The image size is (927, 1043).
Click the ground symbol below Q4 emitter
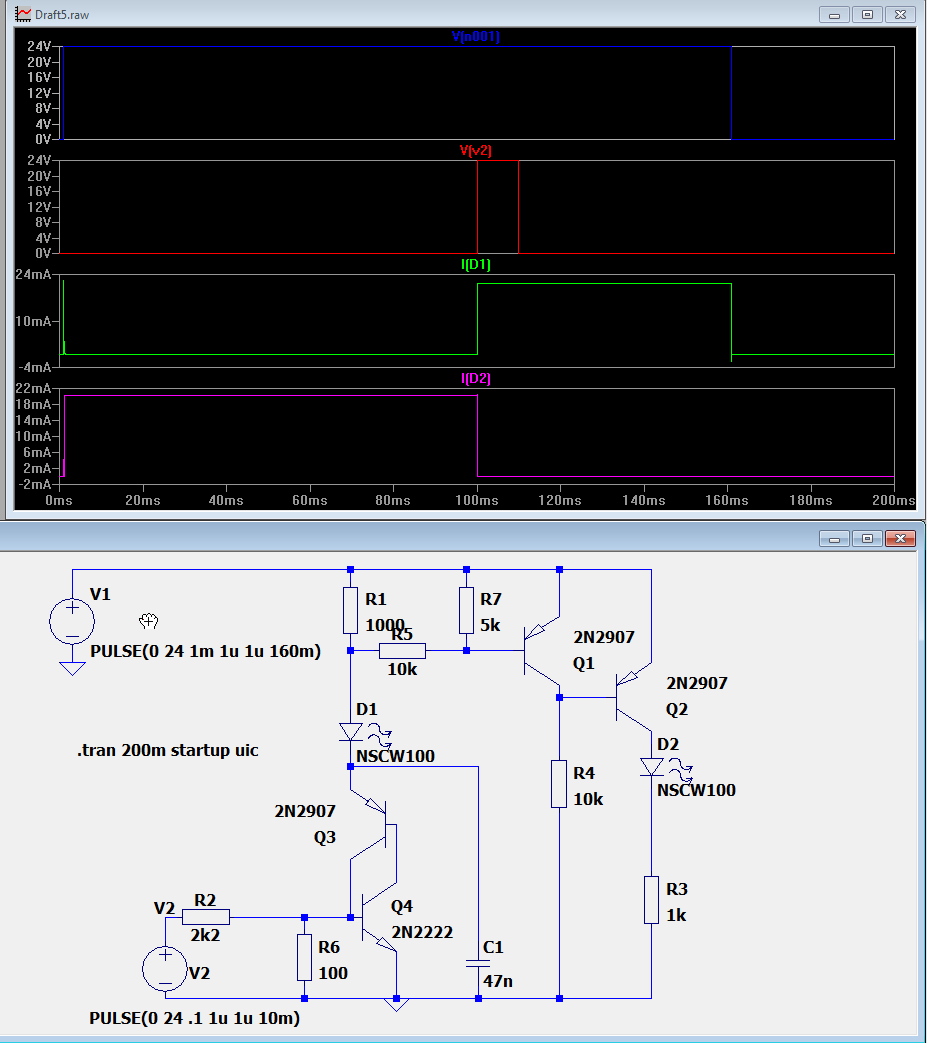click(x=396, y=1004)
